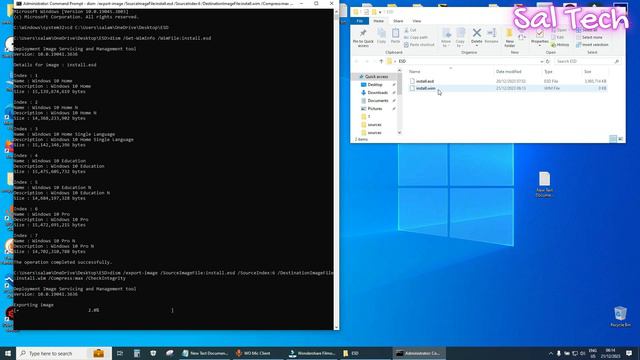The width and height of the screenshot is (640, 360).
Task: Open the File tab in Explorer
Action: tap(360, 21)
